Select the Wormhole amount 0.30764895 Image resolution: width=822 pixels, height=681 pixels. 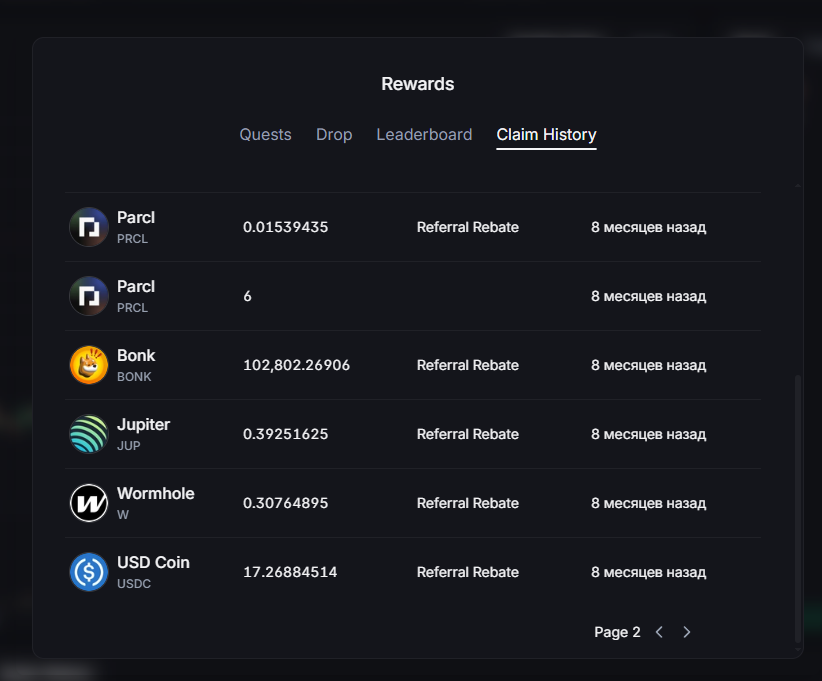point(286,503)
